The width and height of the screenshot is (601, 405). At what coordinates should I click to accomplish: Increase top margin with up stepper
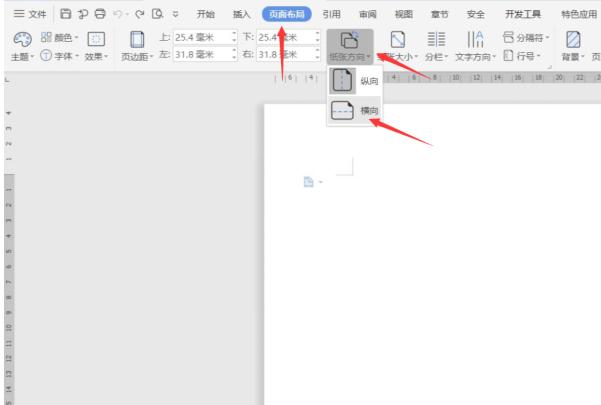pos(235,34)
